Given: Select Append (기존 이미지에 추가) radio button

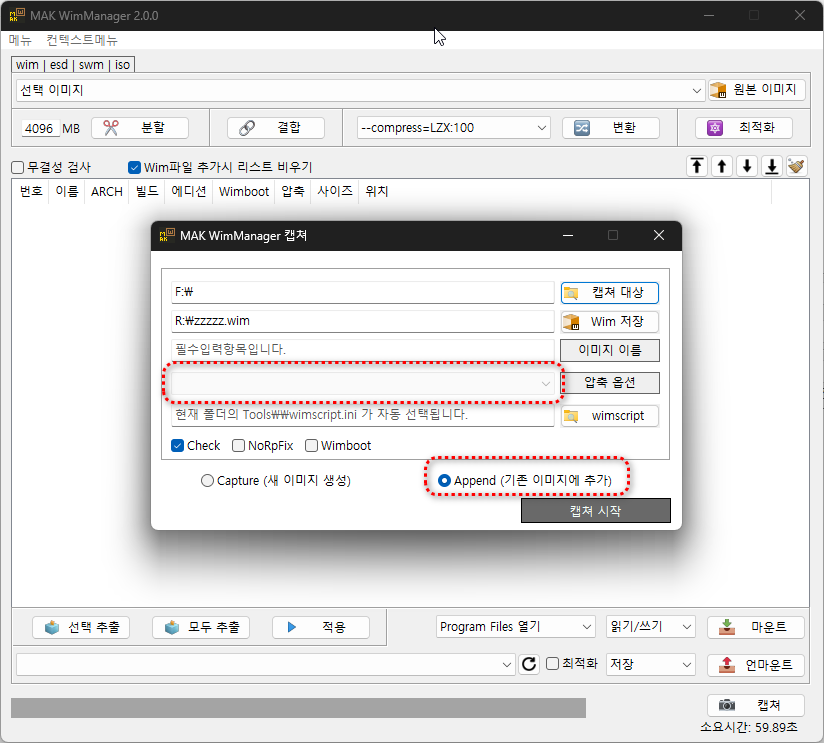Looking at the screenshot, I should click(x=444, y=481).
